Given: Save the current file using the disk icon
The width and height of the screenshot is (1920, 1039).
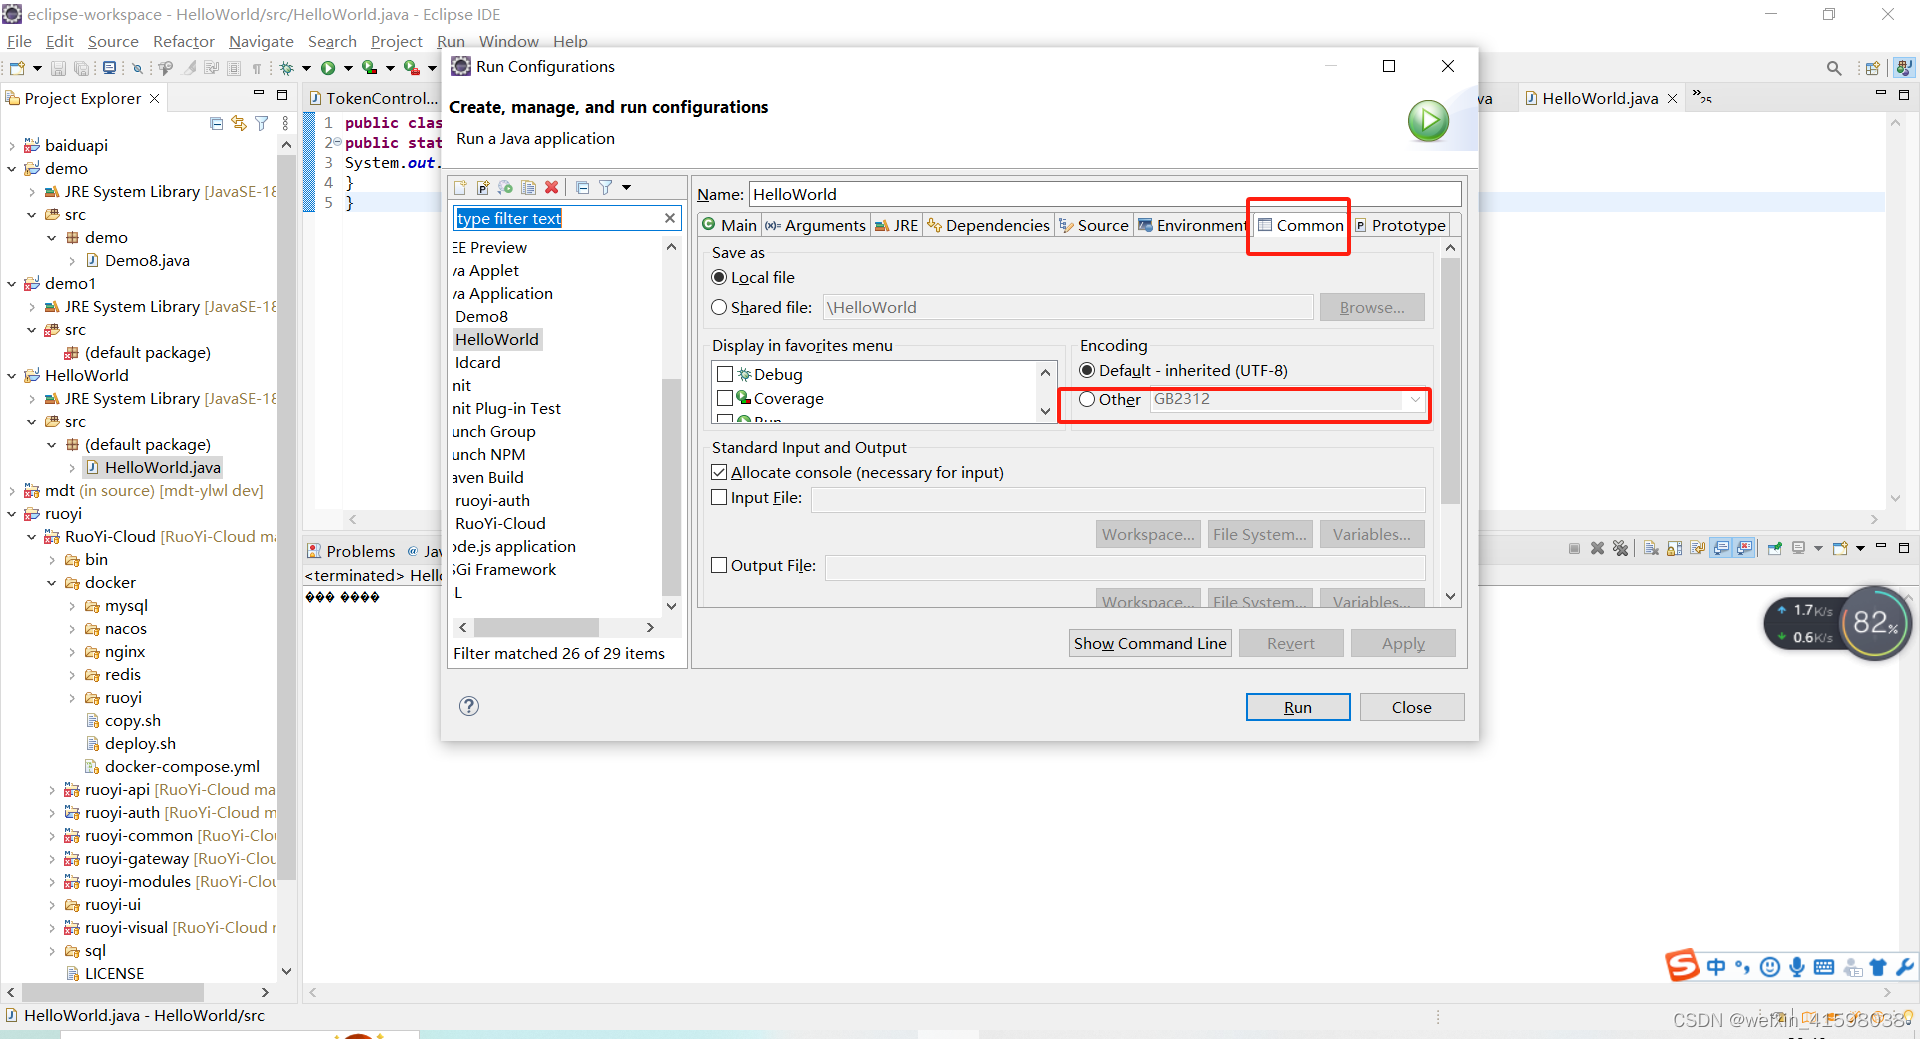Looking at the screenshot, I should click(x=58, y=67).
